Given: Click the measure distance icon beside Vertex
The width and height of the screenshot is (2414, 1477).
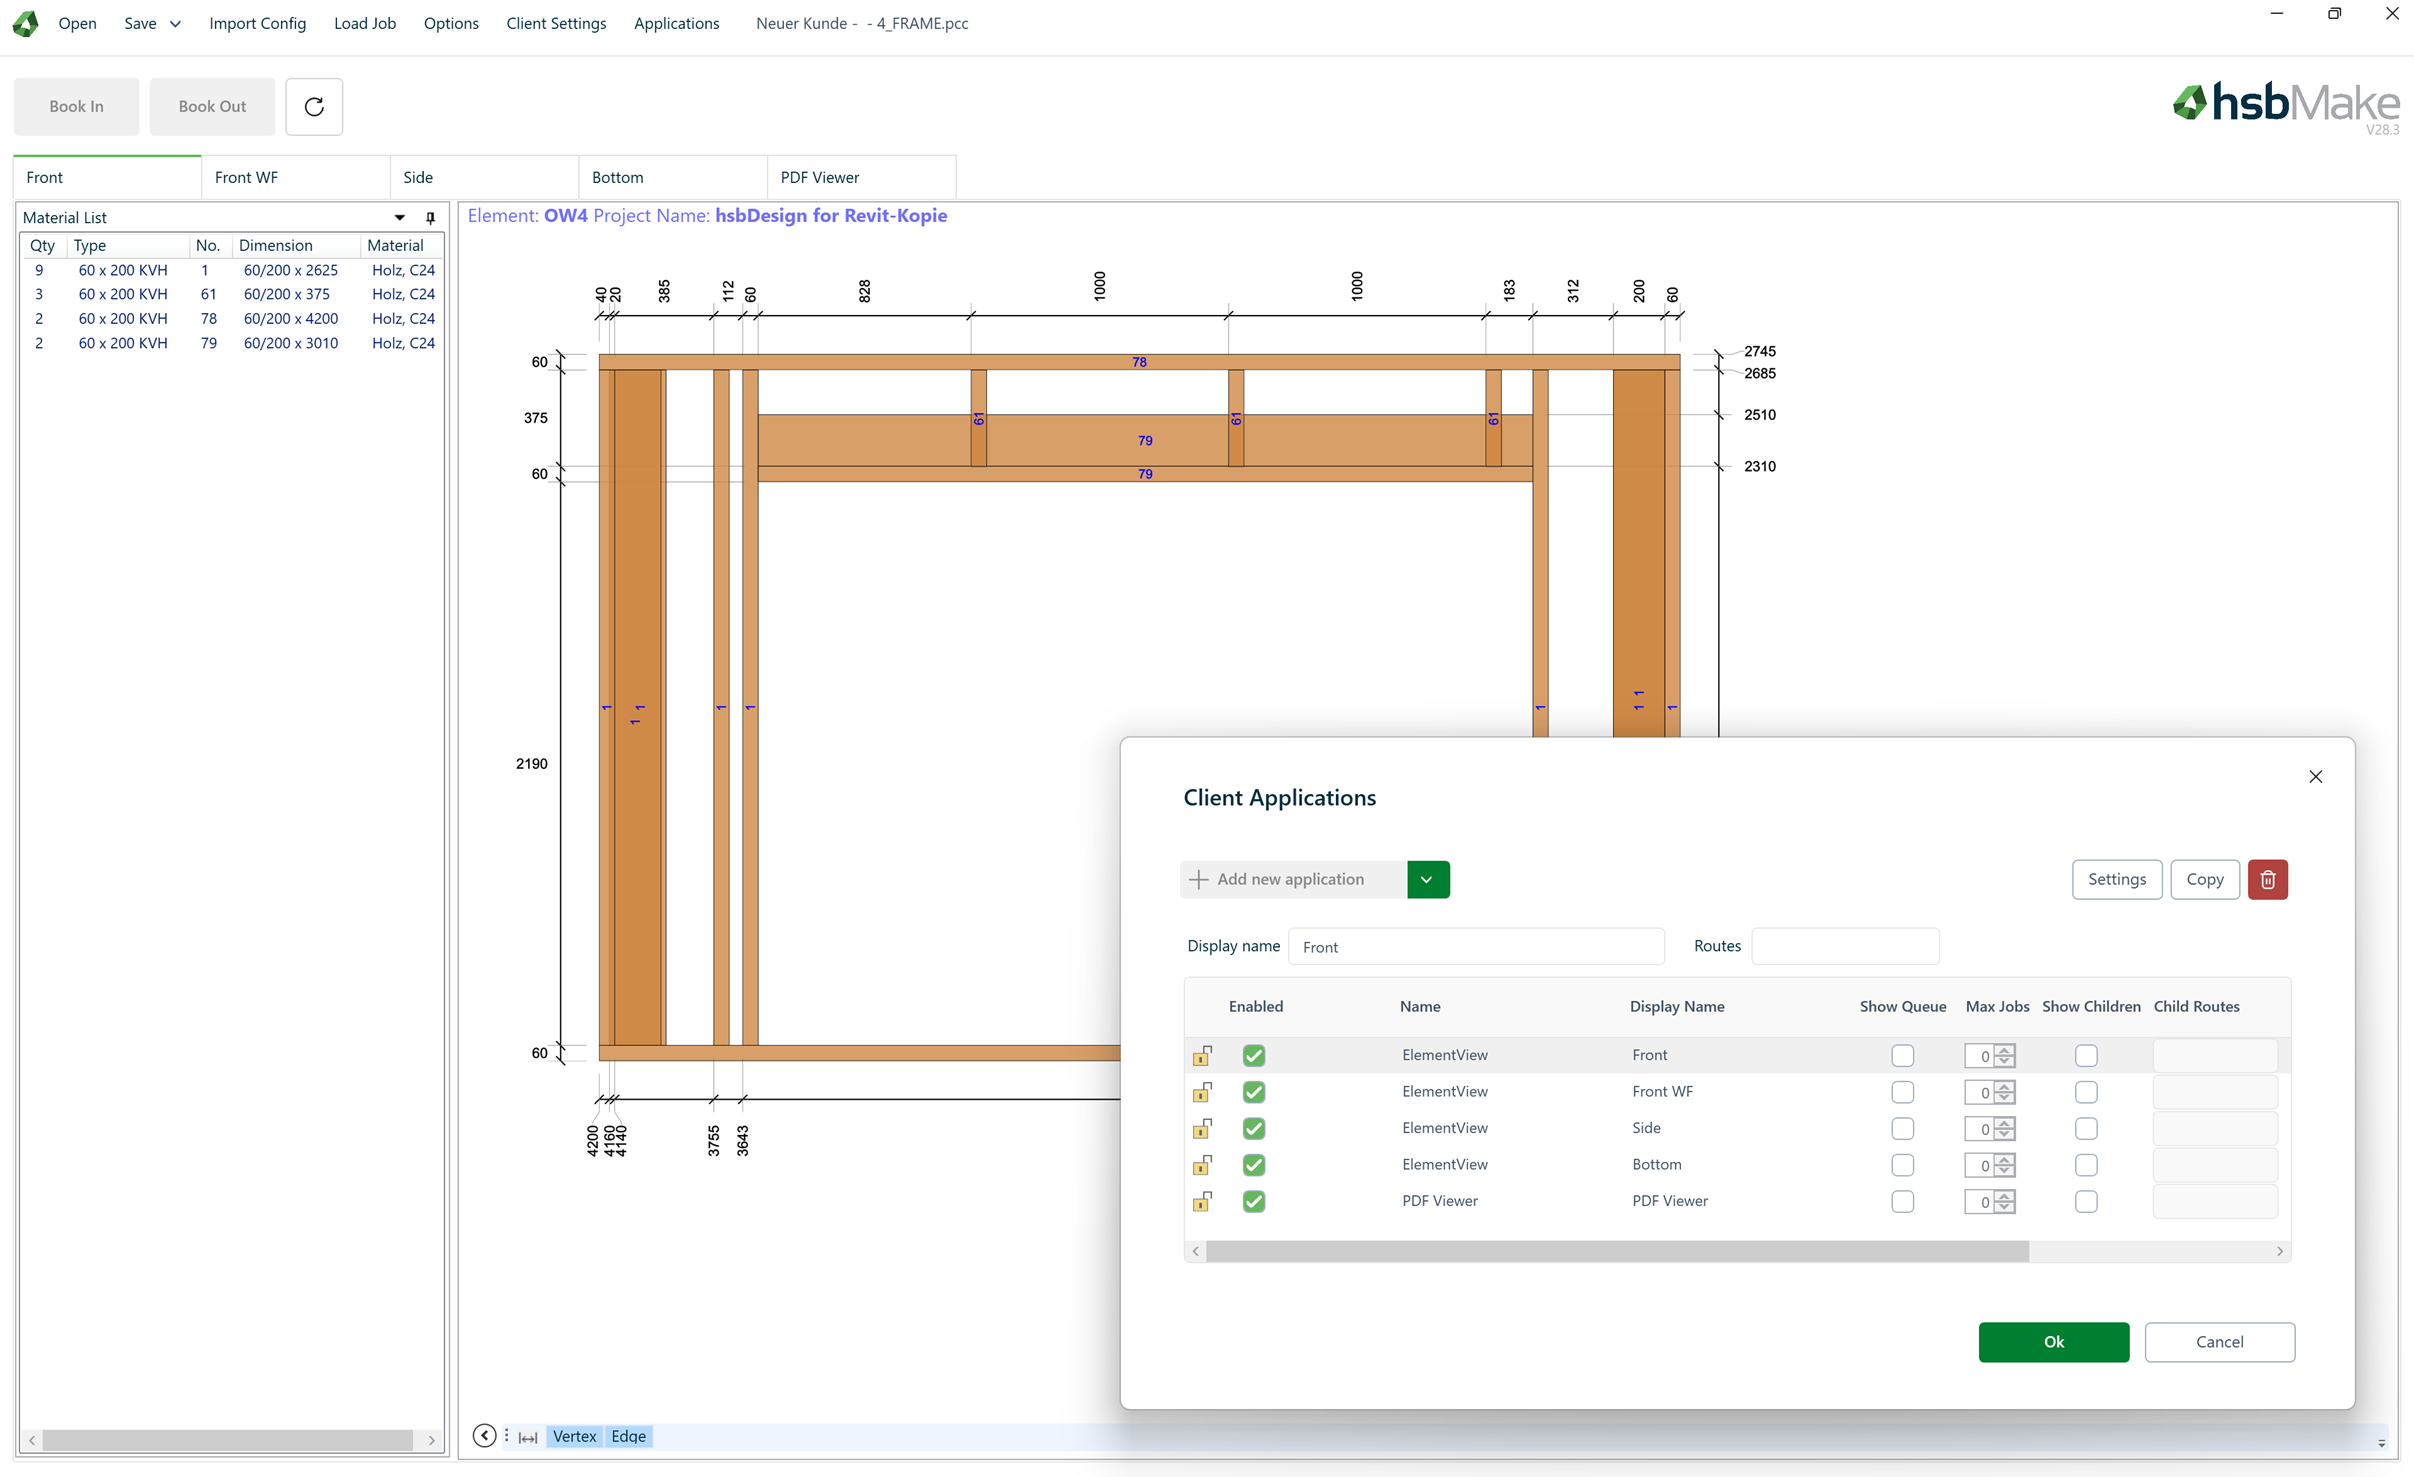Looking at the screenshot, I should pyautogui.click(x=529, y=1437).
